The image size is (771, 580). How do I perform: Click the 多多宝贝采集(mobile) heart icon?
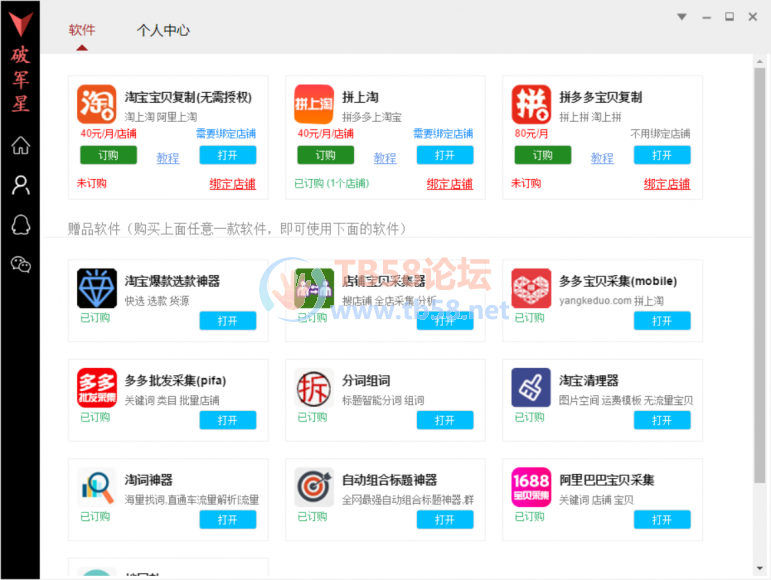tap(531, 288)
